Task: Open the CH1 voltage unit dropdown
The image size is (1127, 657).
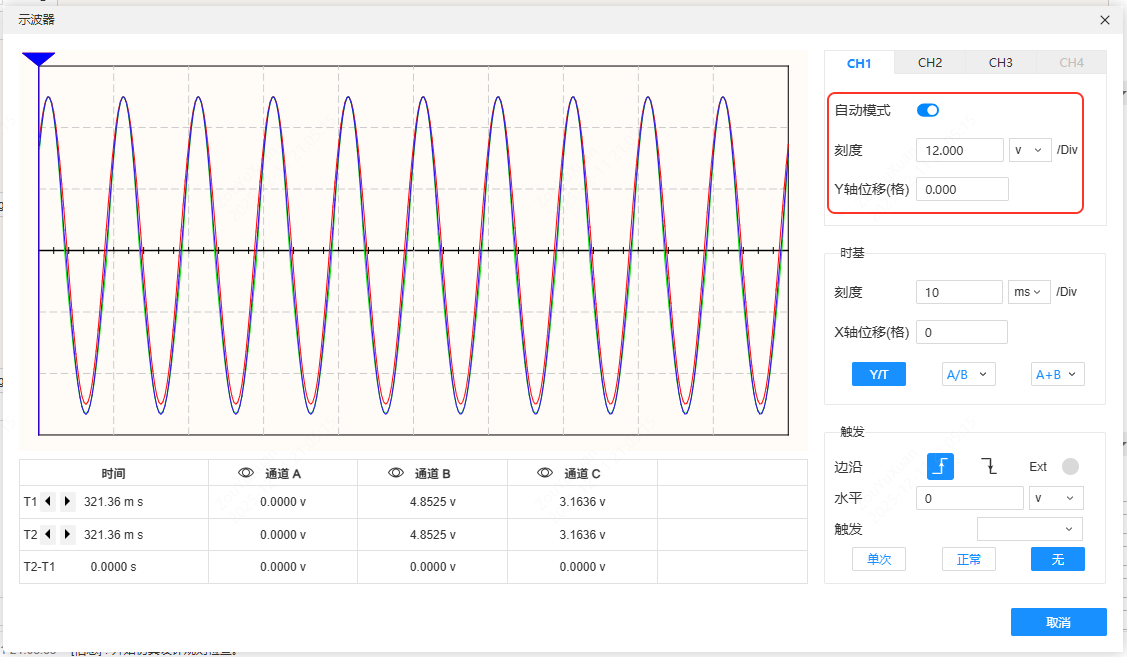Action: pos(1029,150)
